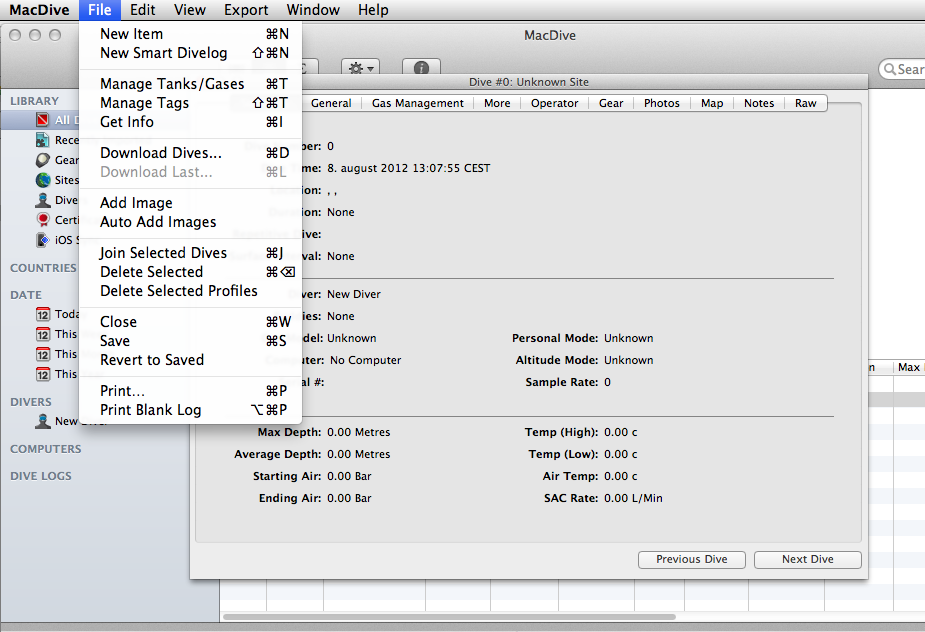This screenshot has height=632, width=925.
Task: Choose Download Dives… from the File menu
Action: tap(161, 153)
